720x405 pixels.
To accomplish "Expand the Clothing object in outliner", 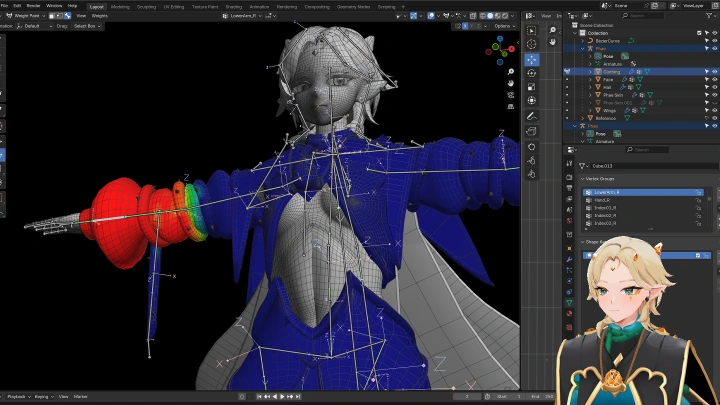I will click(590, 72).
